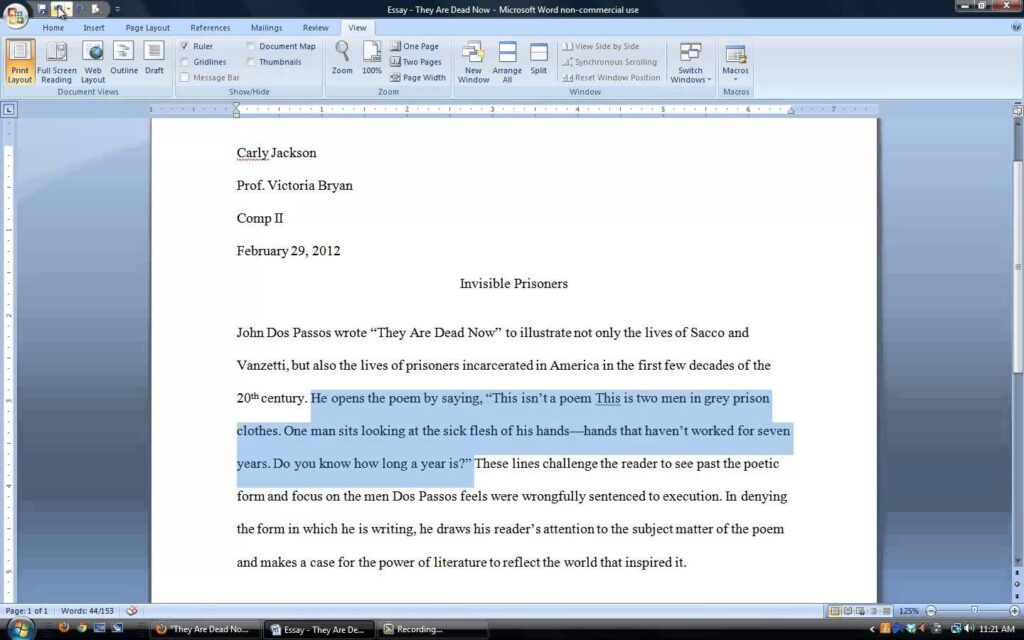Click the Two Pages zoom button
Image resolution: width=1024 pixels, height=640 pixels.
[x=416, y=62]
